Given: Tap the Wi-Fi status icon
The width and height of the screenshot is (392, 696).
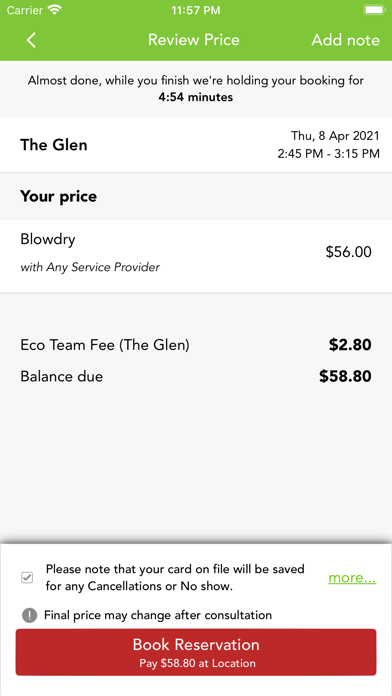Looking at the screenshot, I should [x=55, y=10].
